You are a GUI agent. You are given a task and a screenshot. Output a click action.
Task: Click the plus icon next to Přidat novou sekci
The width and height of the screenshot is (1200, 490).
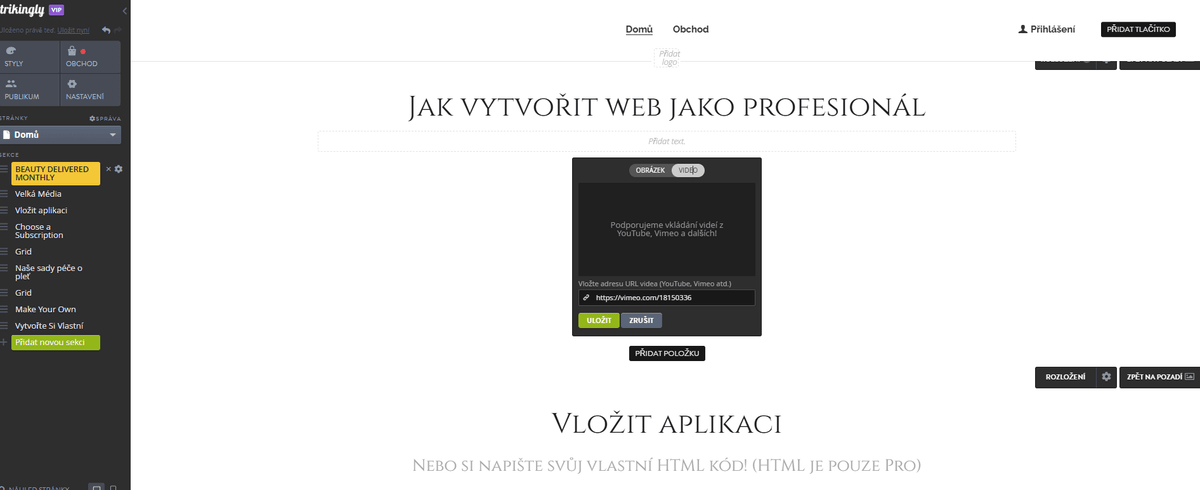click(4, 342)
